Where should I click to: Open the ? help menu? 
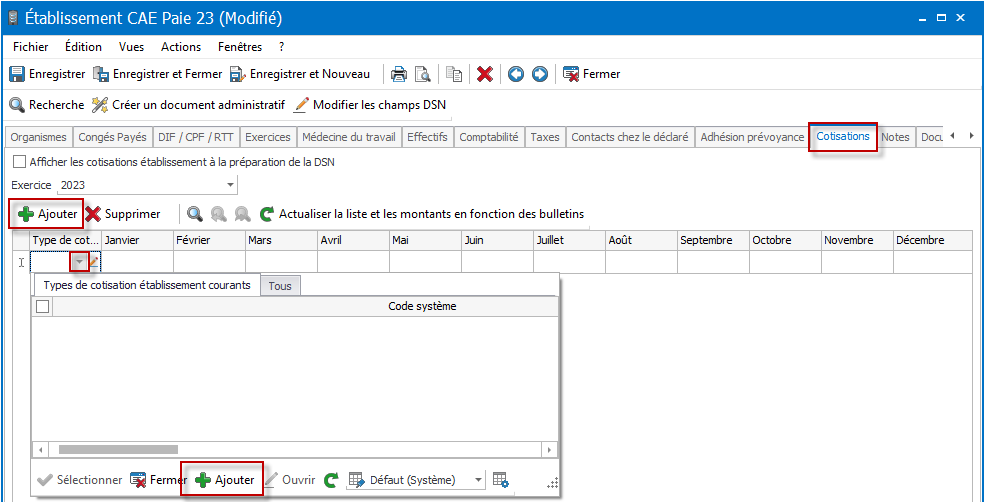point(282,47)
